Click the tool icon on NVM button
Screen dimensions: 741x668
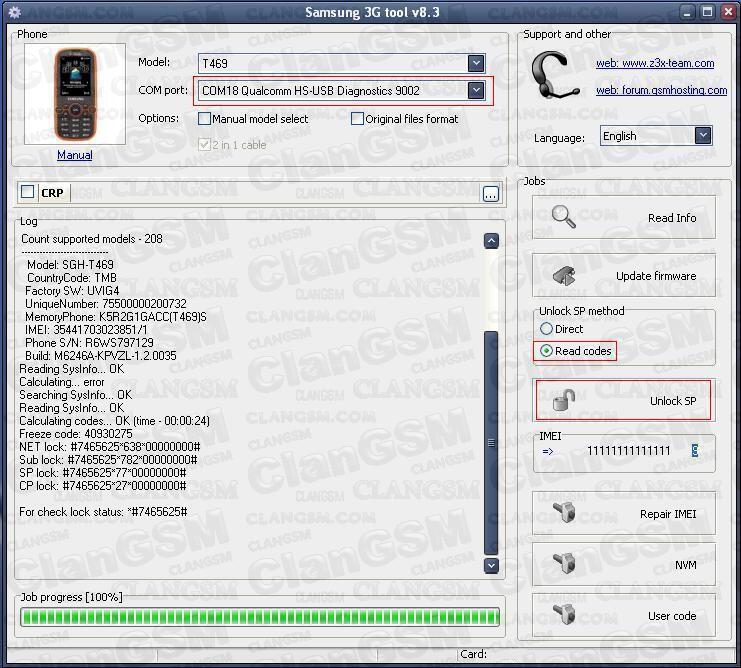564,563
